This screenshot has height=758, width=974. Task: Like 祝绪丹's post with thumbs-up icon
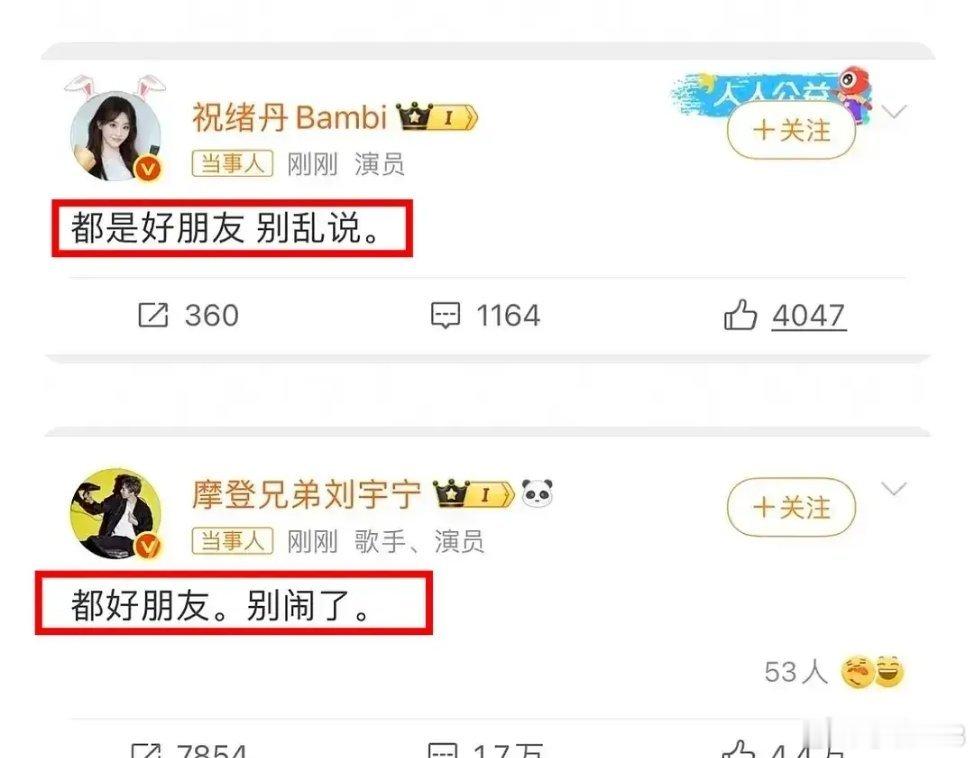[x=740, y=314]
